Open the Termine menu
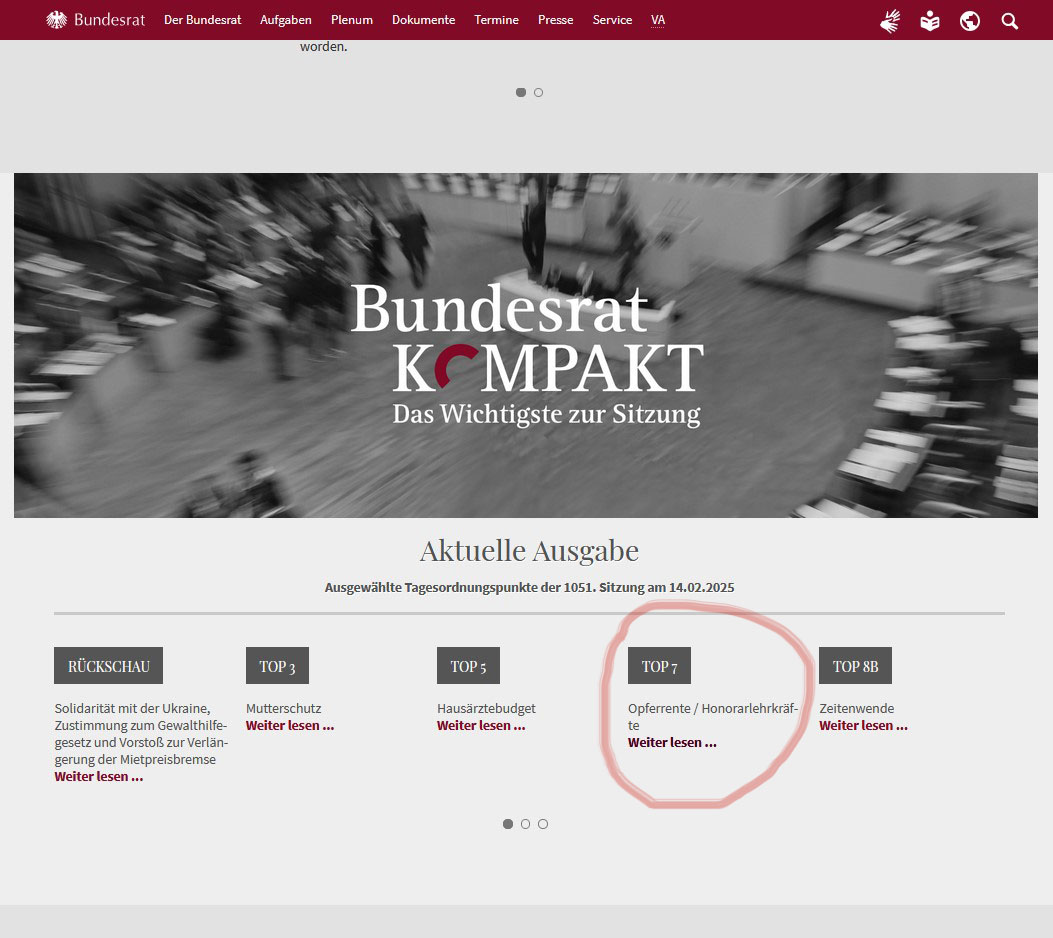This screenshot has width=1053, height=938. click(x=496, y=20)
